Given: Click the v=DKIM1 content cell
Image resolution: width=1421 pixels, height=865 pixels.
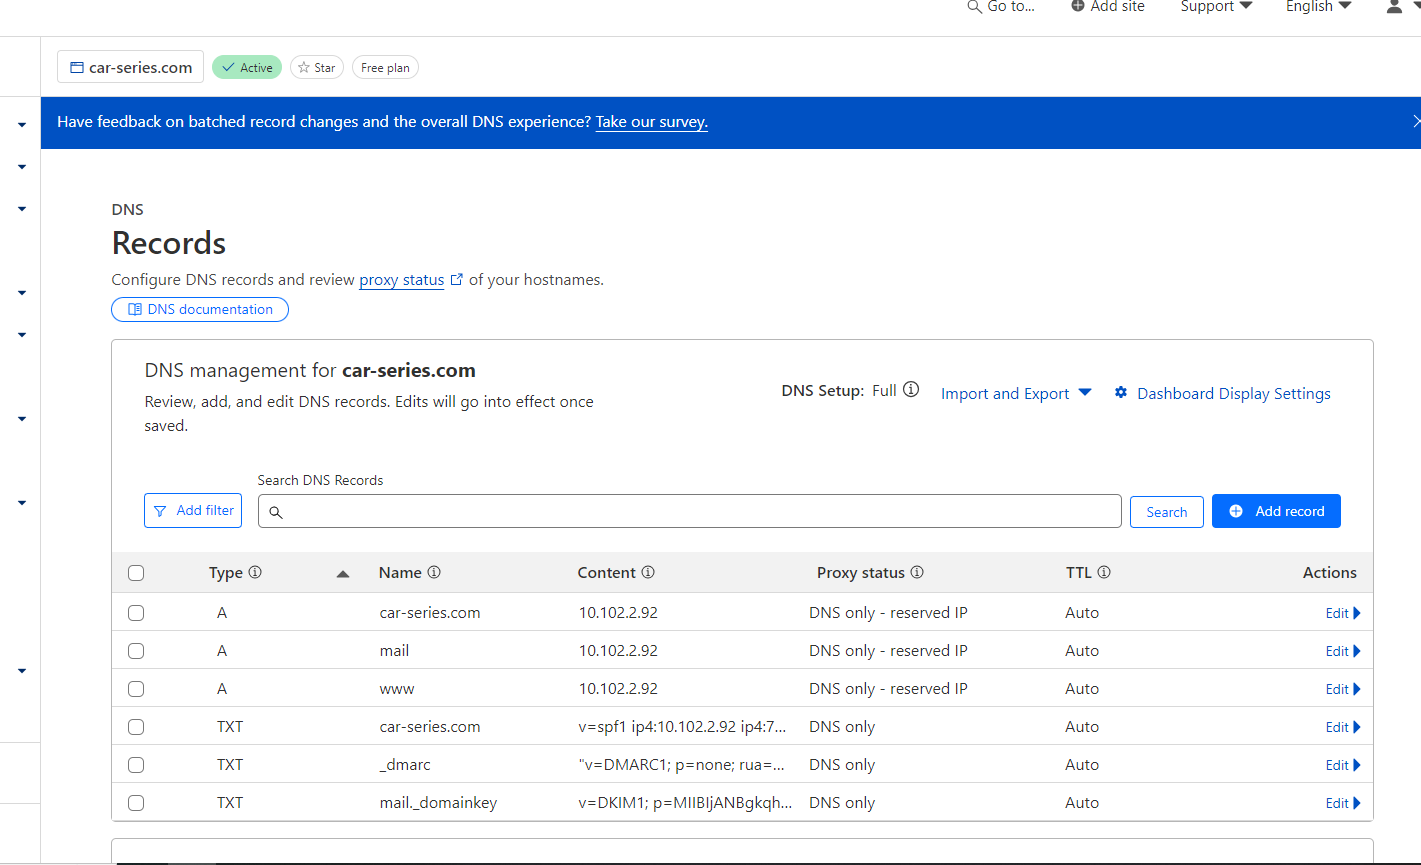Looking at the screenshot, I should click(686, 803).
